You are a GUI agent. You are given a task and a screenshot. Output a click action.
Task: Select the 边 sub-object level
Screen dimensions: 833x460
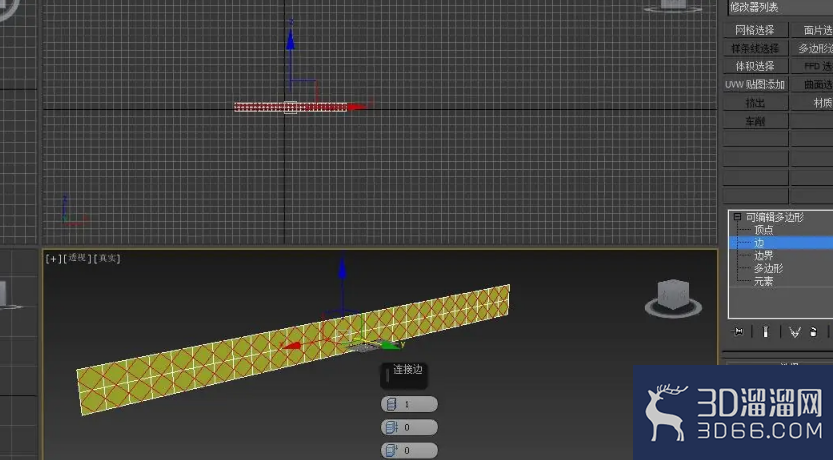pyautogui.click(x=781, y=243)
